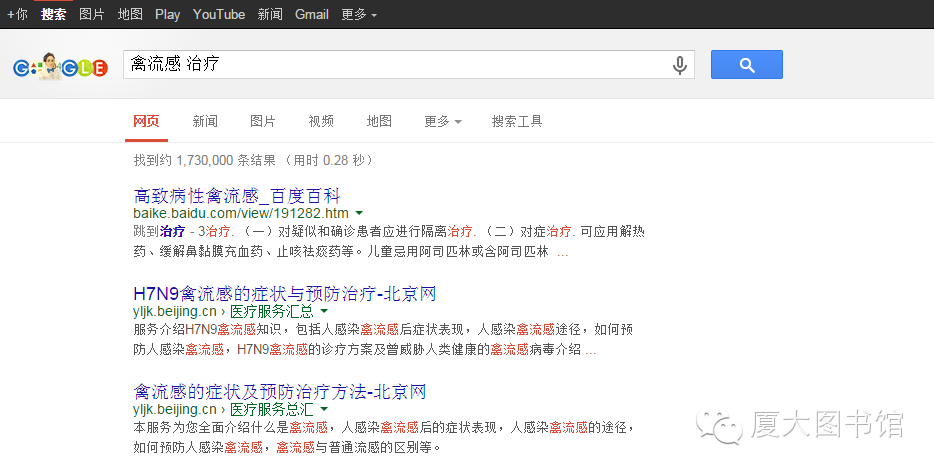Switch to the 新闻 results tab
Image resolution: width=934 pixels, height=472 pixels.
point(205,121)
